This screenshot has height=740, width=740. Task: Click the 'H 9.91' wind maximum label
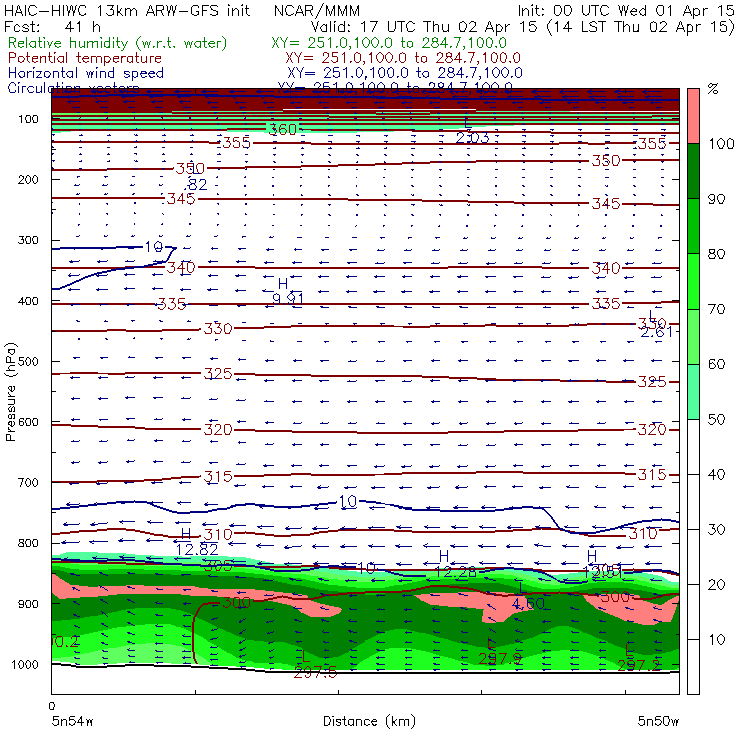click(287, 291)
